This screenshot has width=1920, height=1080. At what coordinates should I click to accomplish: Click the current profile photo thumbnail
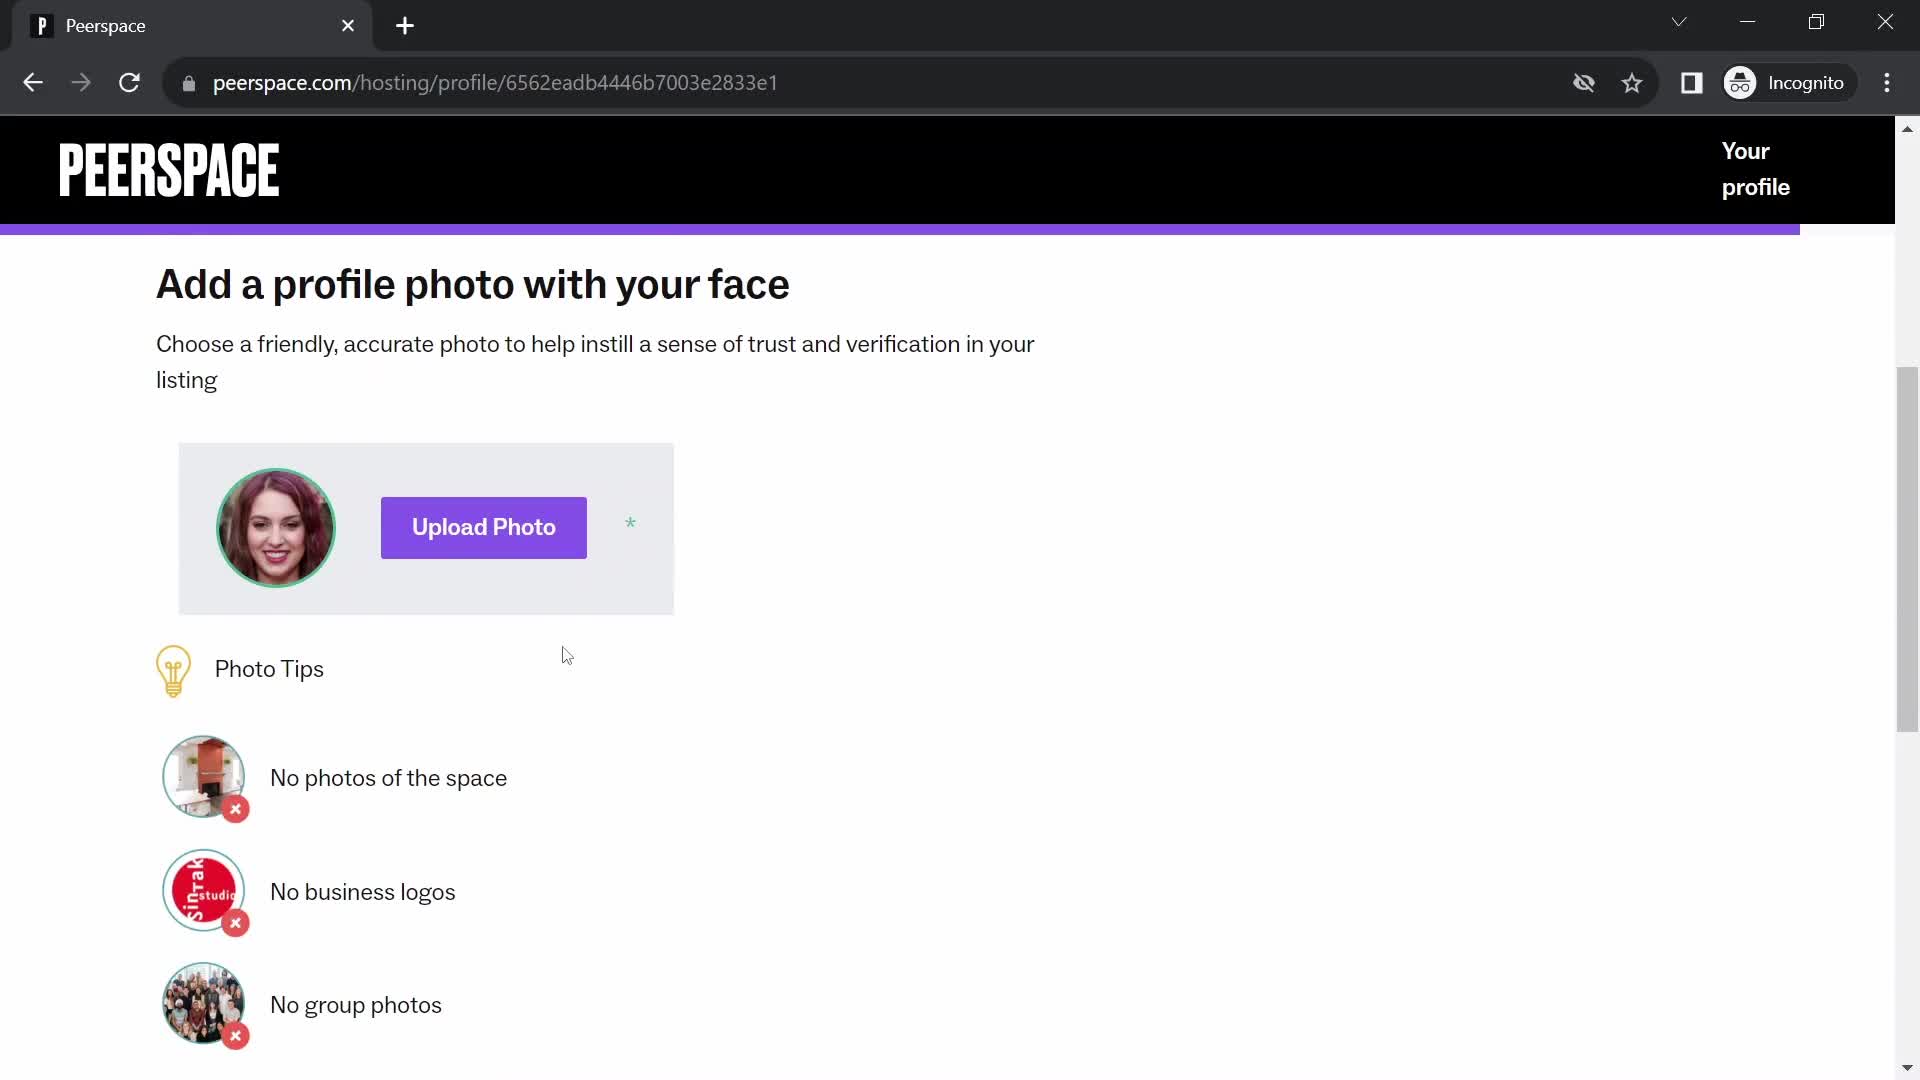276,527
